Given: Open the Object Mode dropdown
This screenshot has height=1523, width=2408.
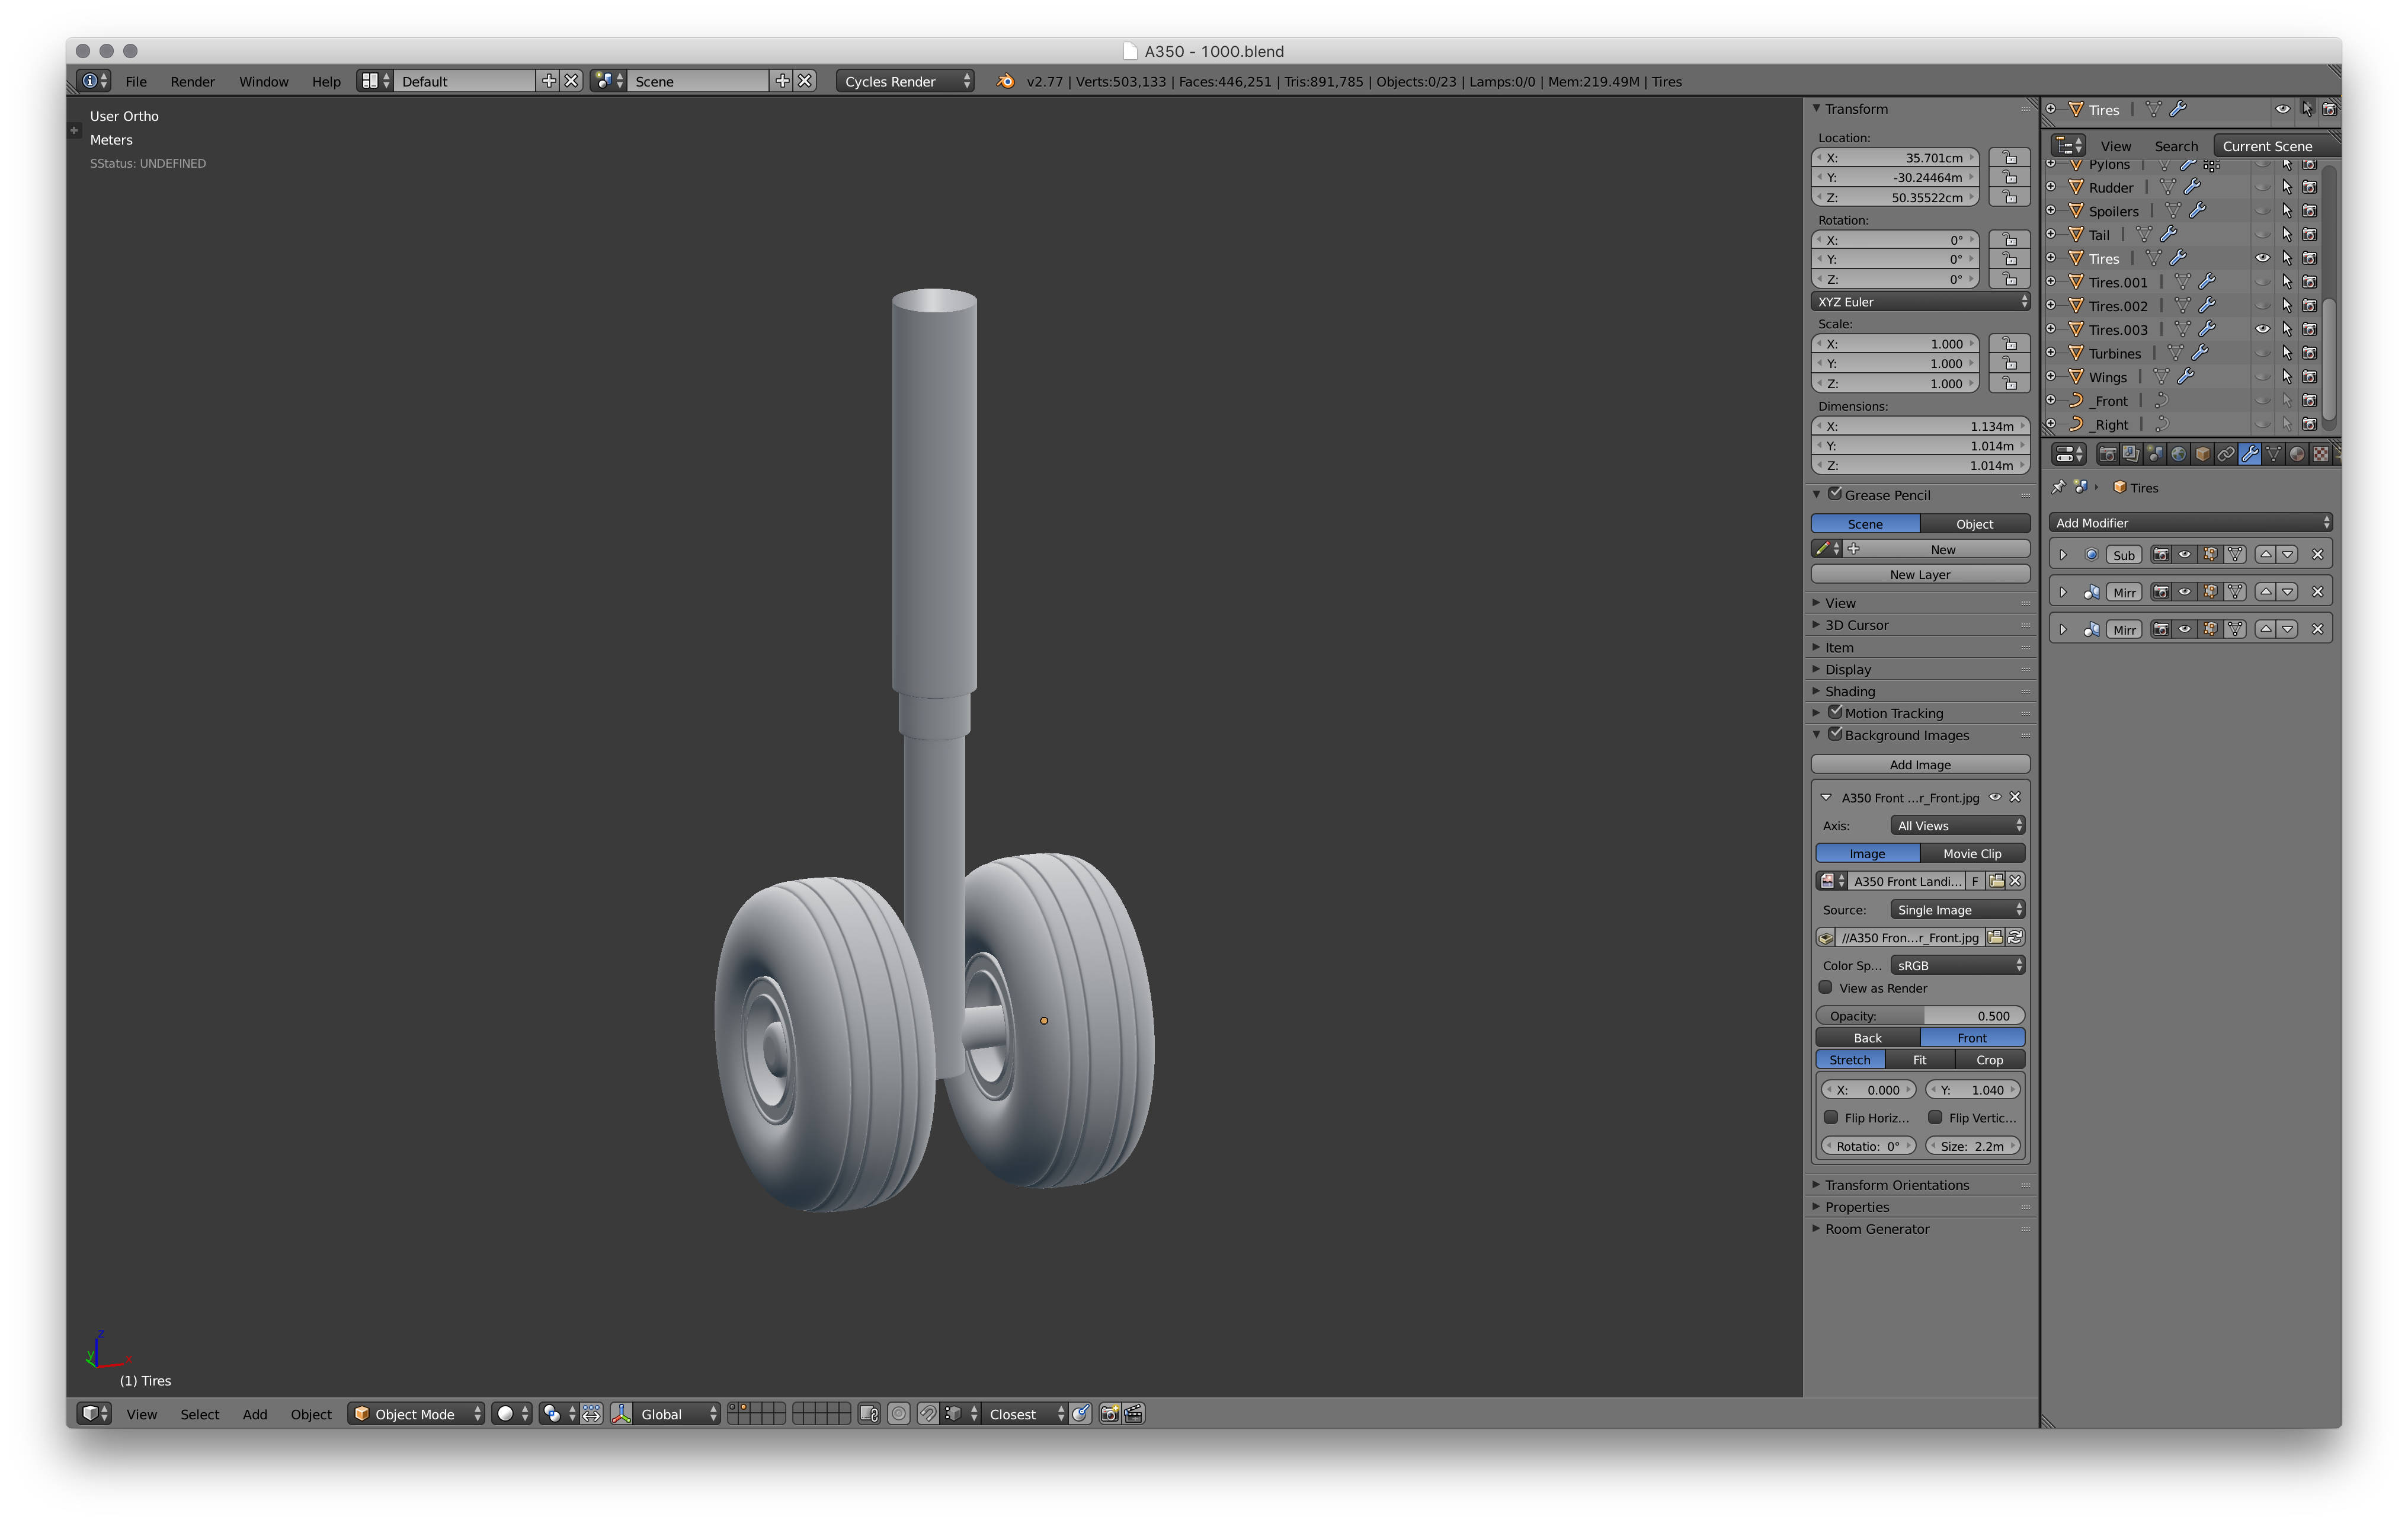Looking at the screenshot, I should (x=417, y=1414).
